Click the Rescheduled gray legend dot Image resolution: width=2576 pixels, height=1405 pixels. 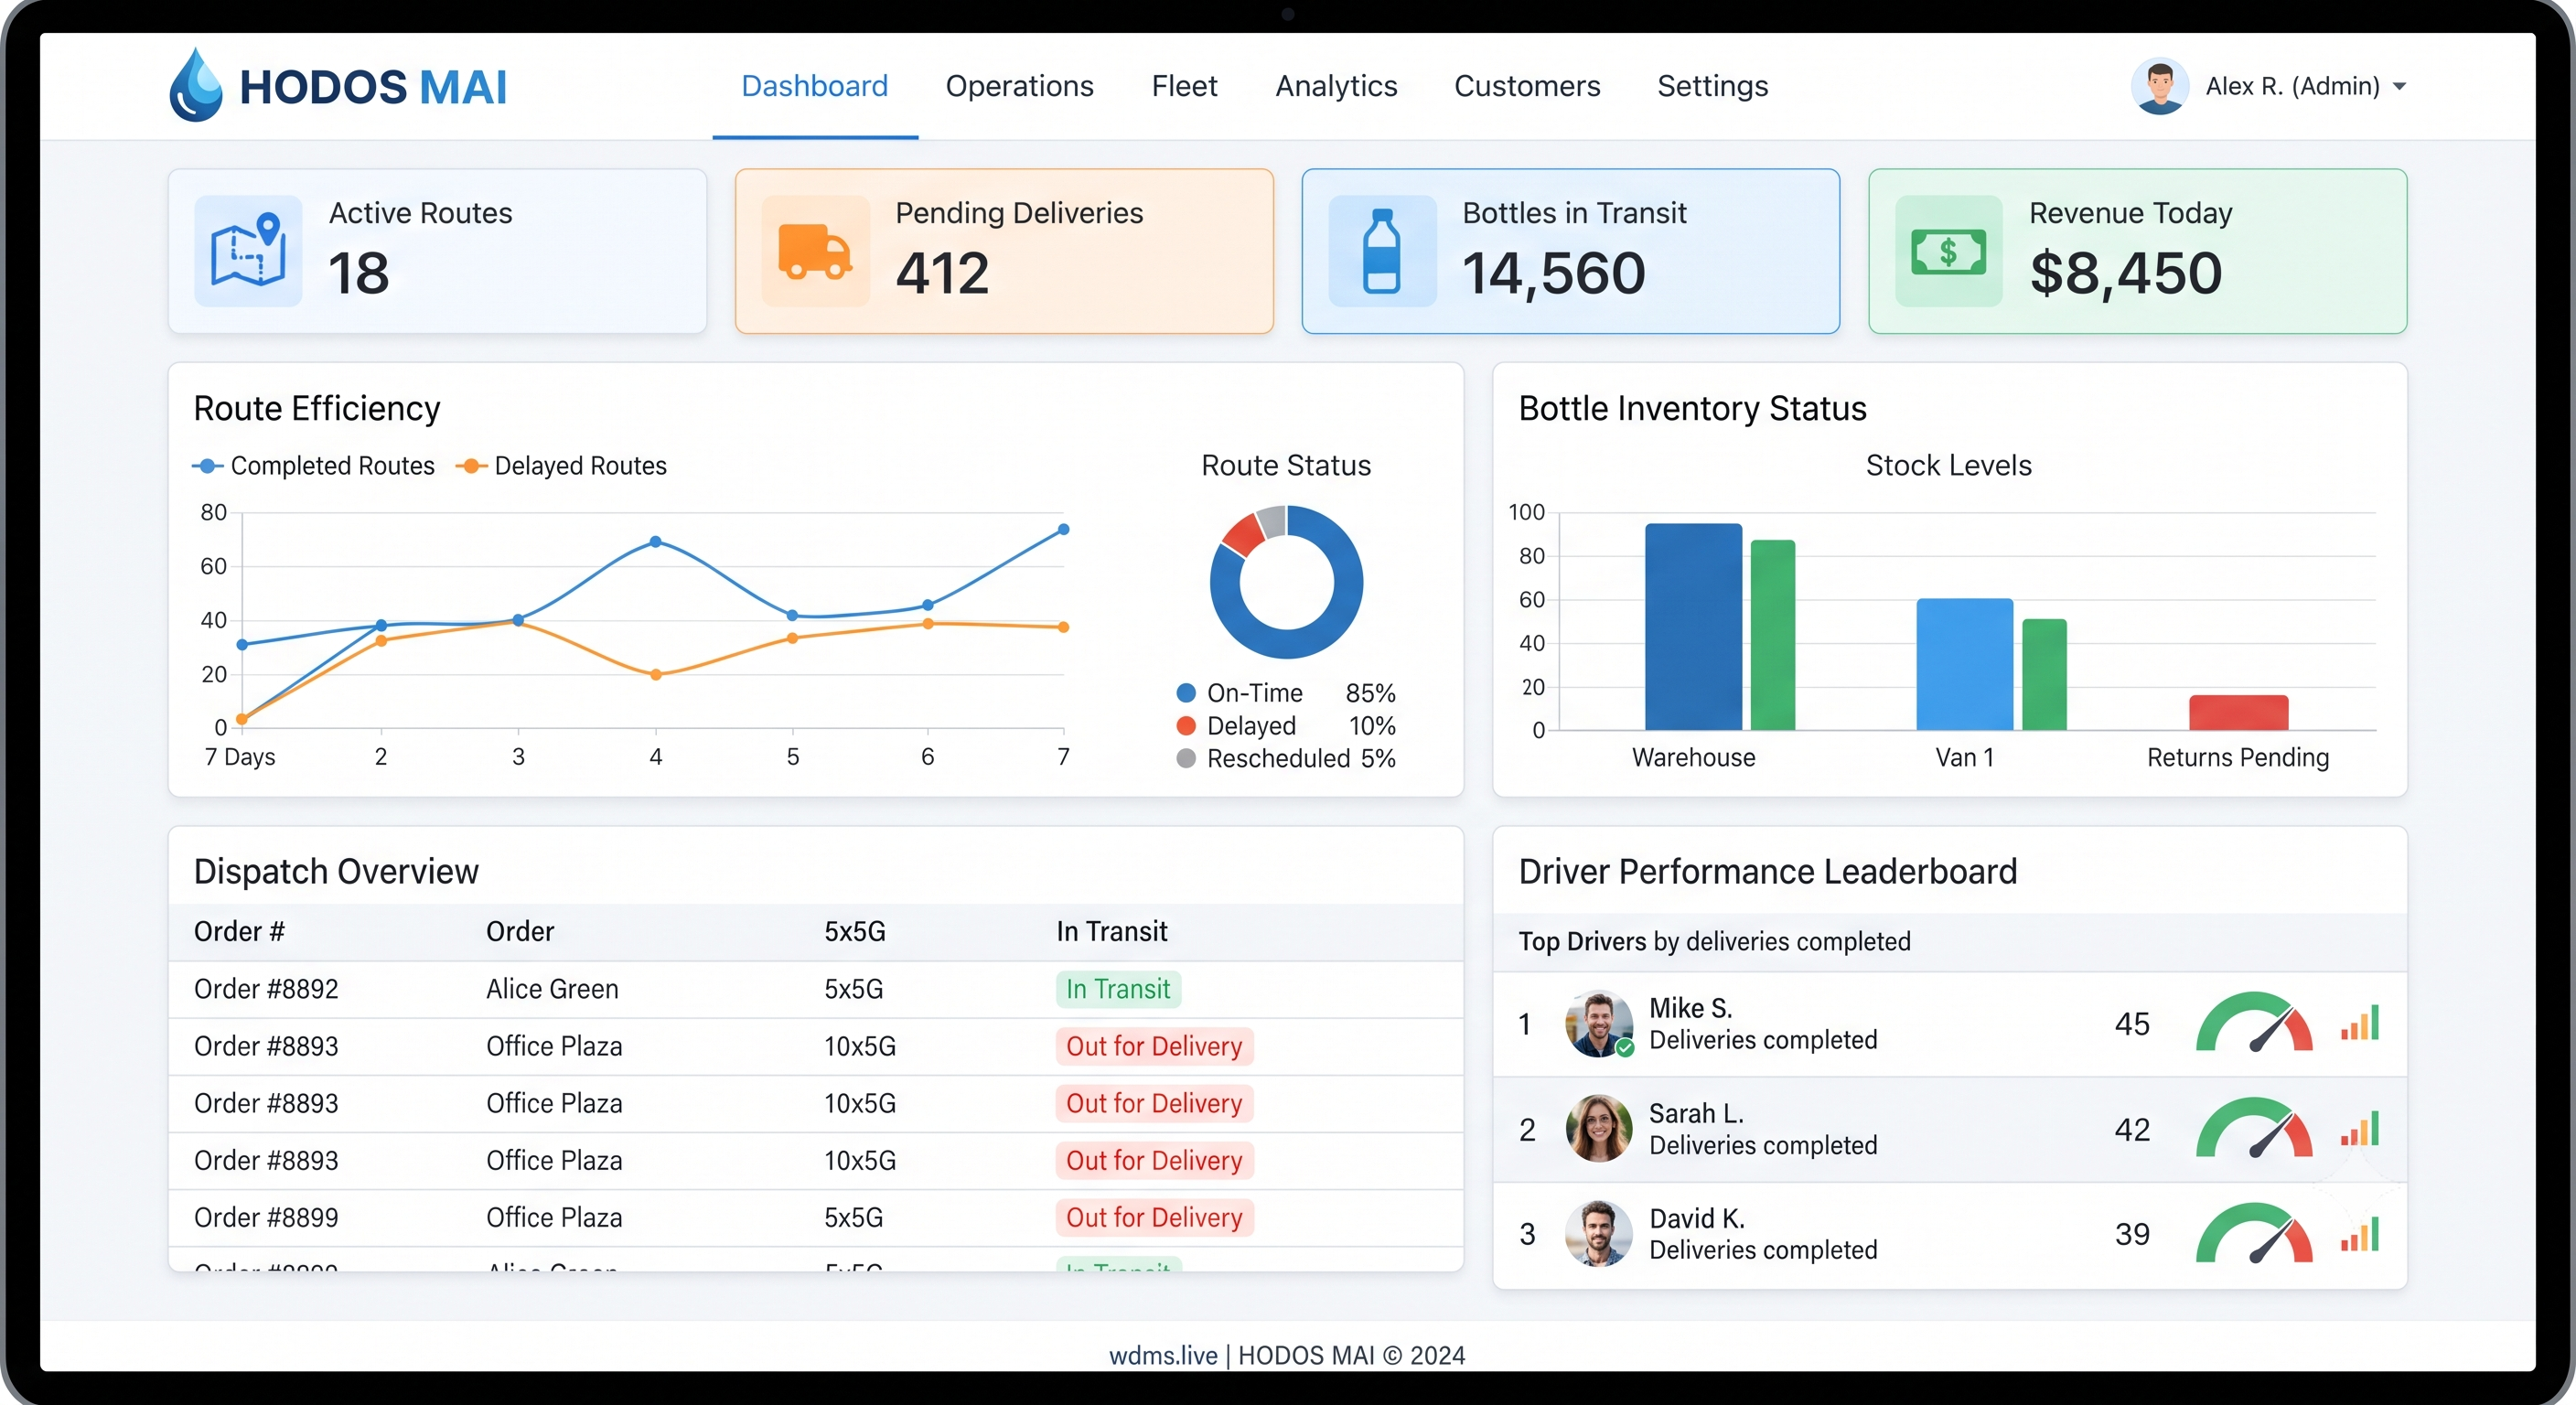coord(1186,759)
